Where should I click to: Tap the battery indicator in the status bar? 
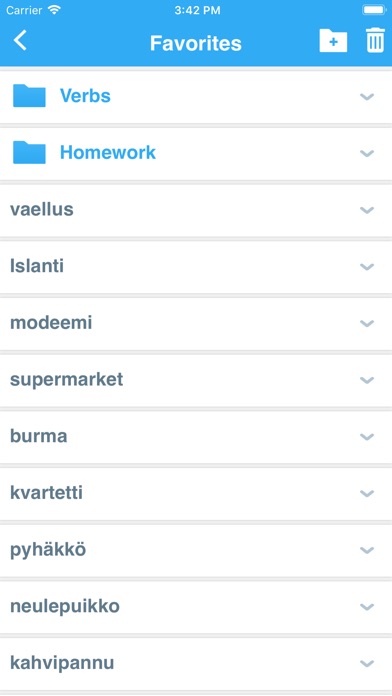[374, 10]
